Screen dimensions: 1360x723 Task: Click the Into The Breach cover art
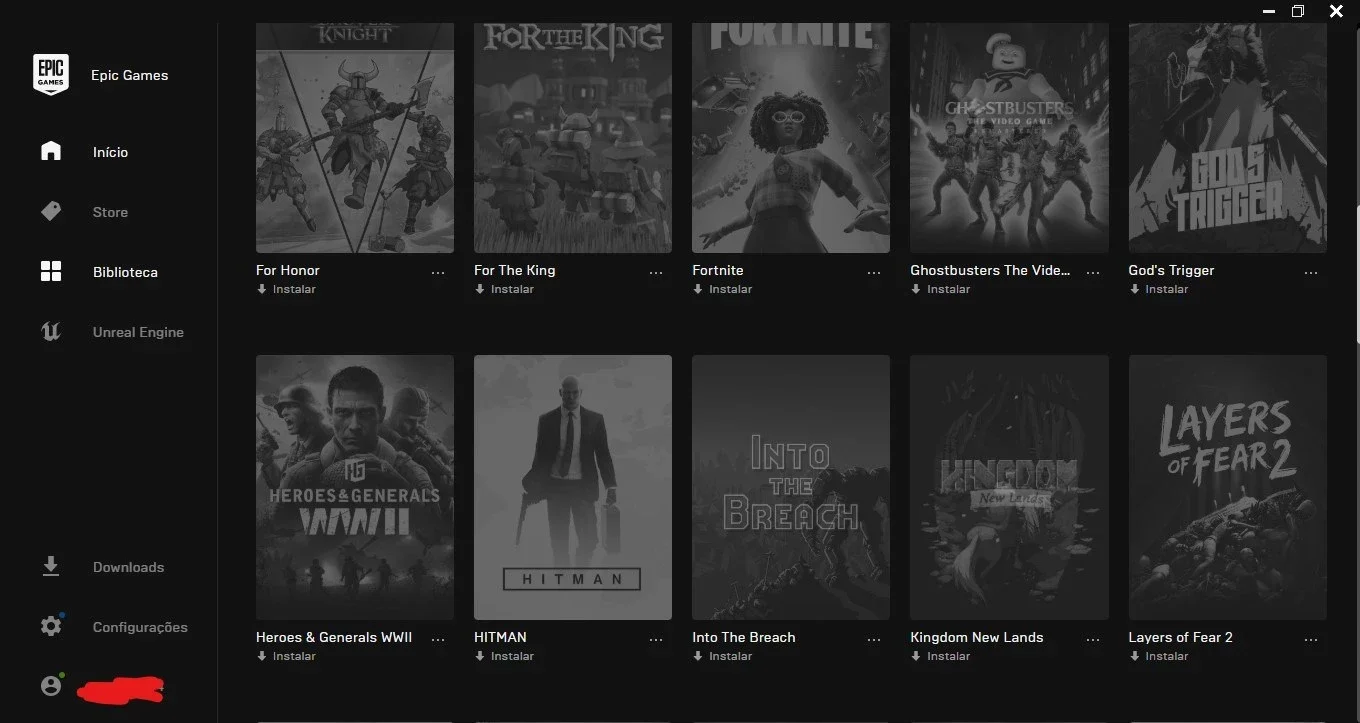click(x=791, y=487)
